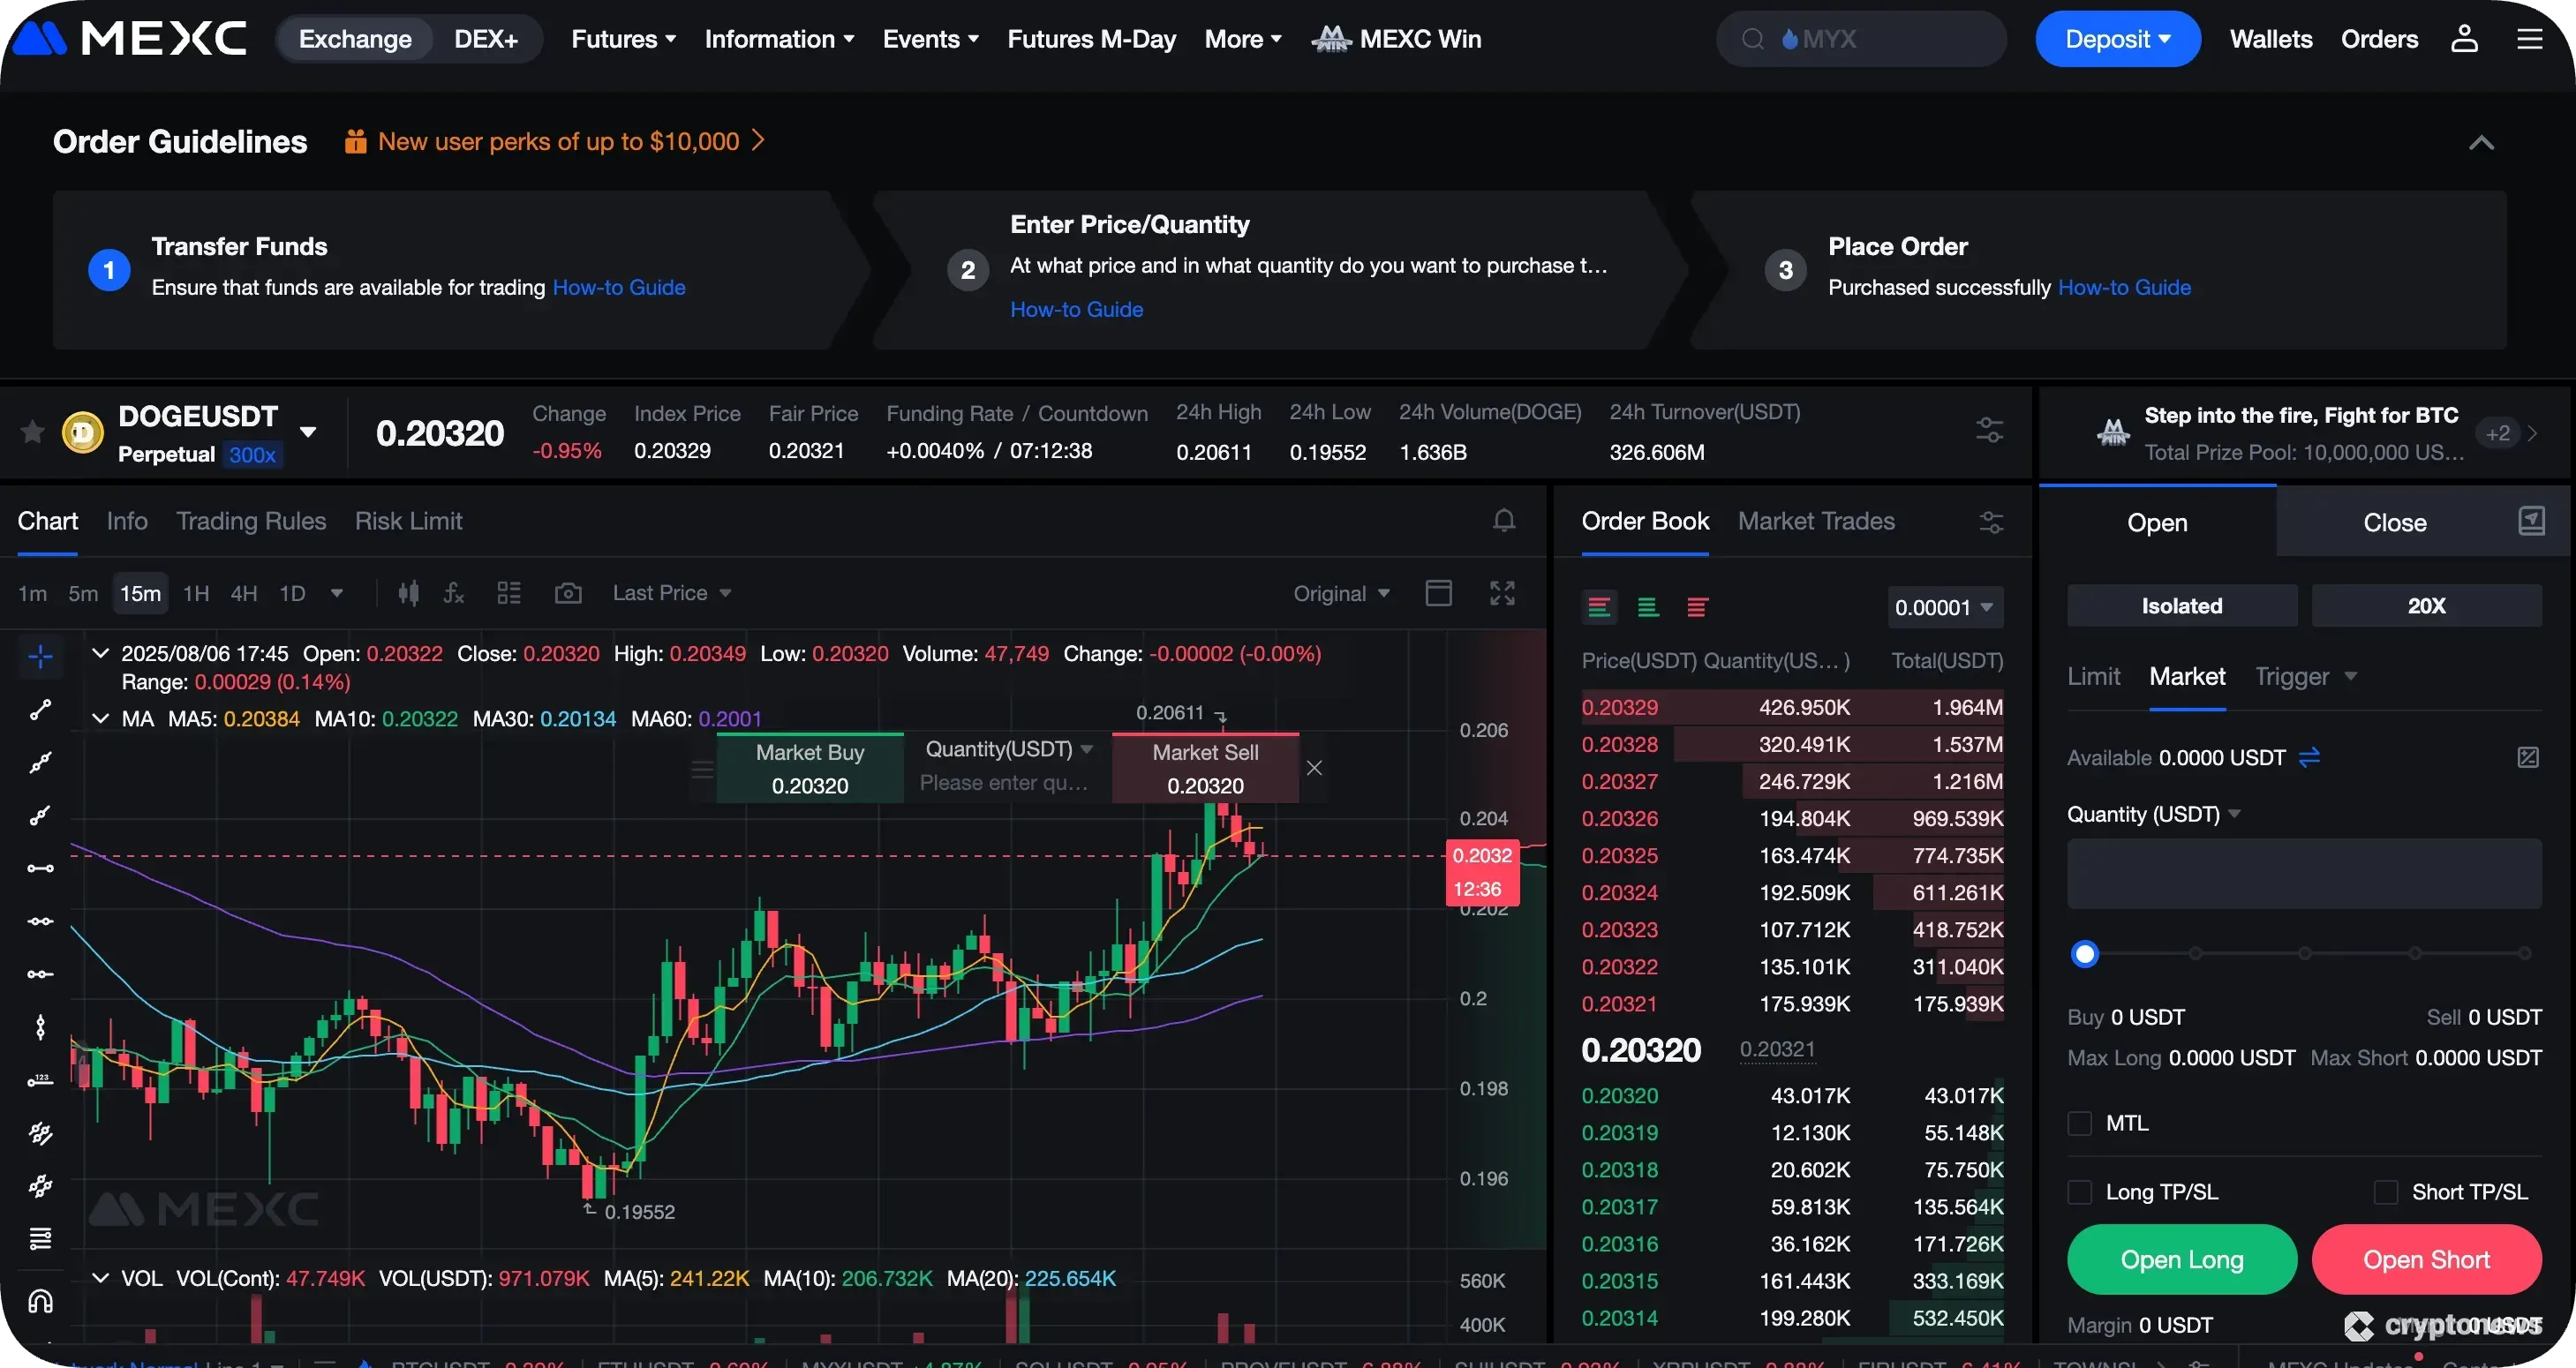Screen dimensions: 2576x1368
Task: Click the Quantity (USDT) input field
Action: [2304, 874]
